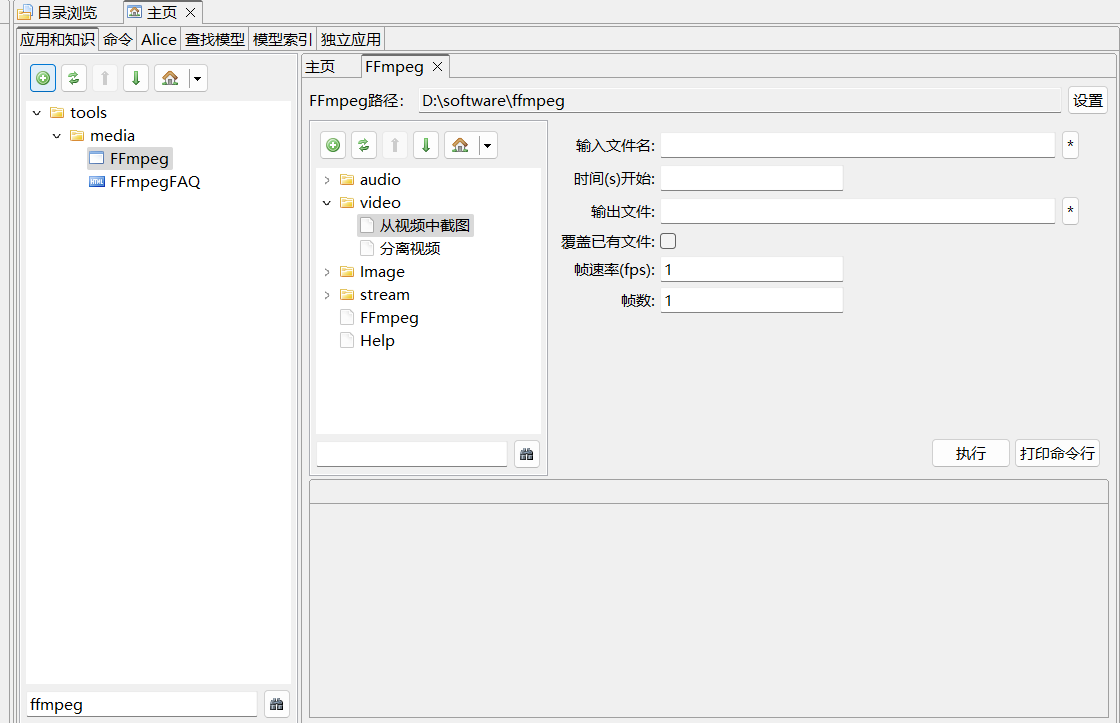Collapse the media folder
Viewport: 1120px width, 723px height.
coord(57,136)
